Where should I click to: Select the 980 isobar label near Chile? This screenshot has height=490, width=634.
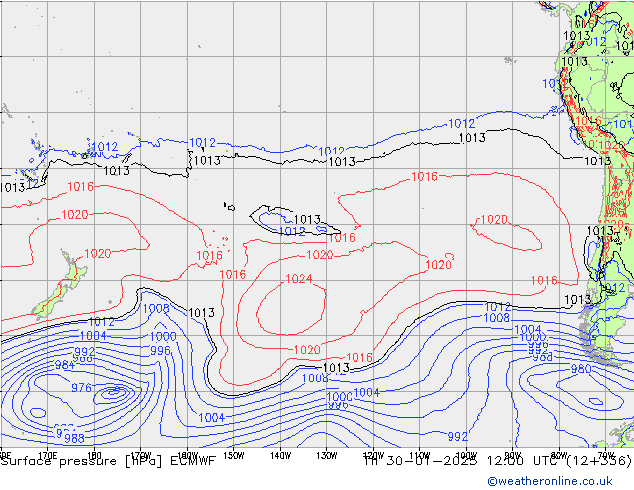tap(581, 370)
